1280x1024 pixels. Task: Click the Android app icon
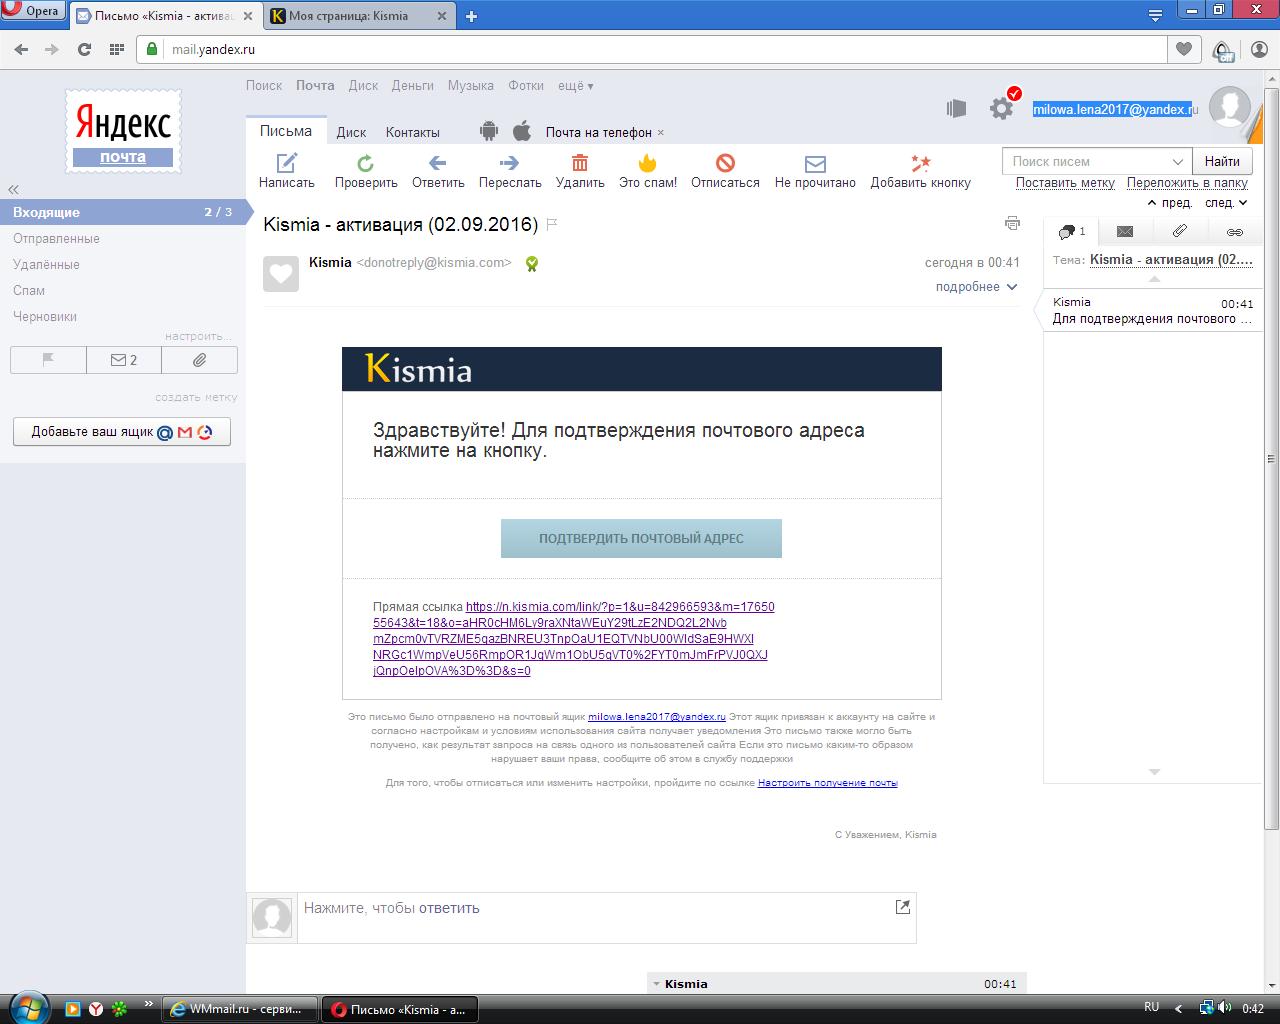[489, 131]
